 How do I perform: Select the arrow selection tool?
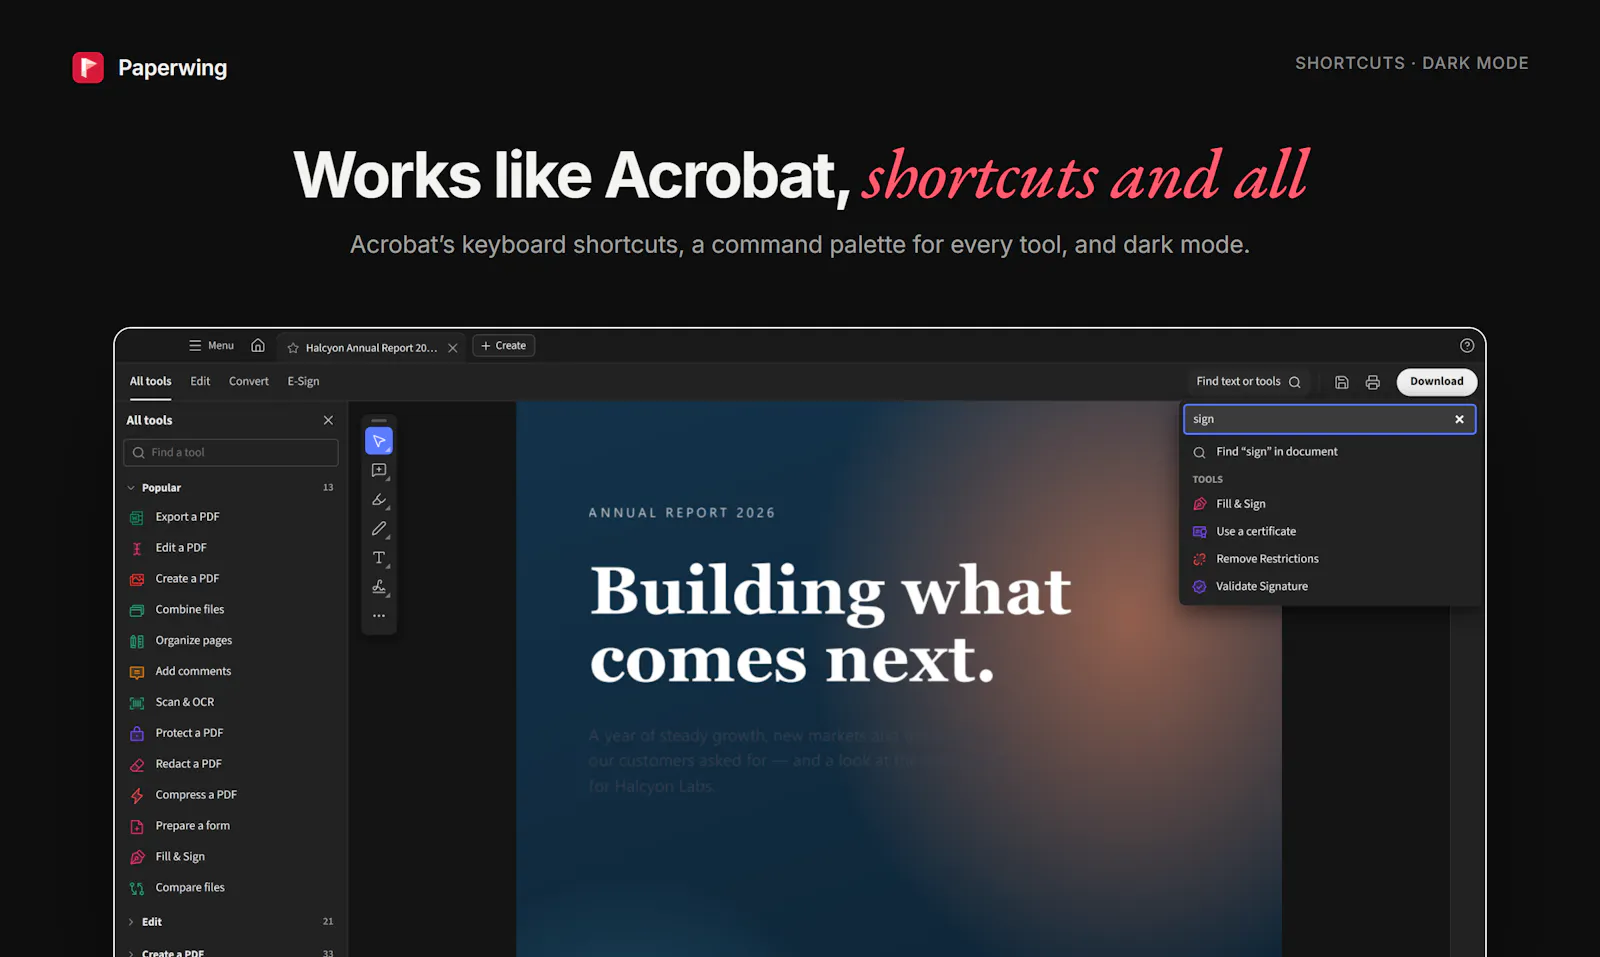click(379, 441)
